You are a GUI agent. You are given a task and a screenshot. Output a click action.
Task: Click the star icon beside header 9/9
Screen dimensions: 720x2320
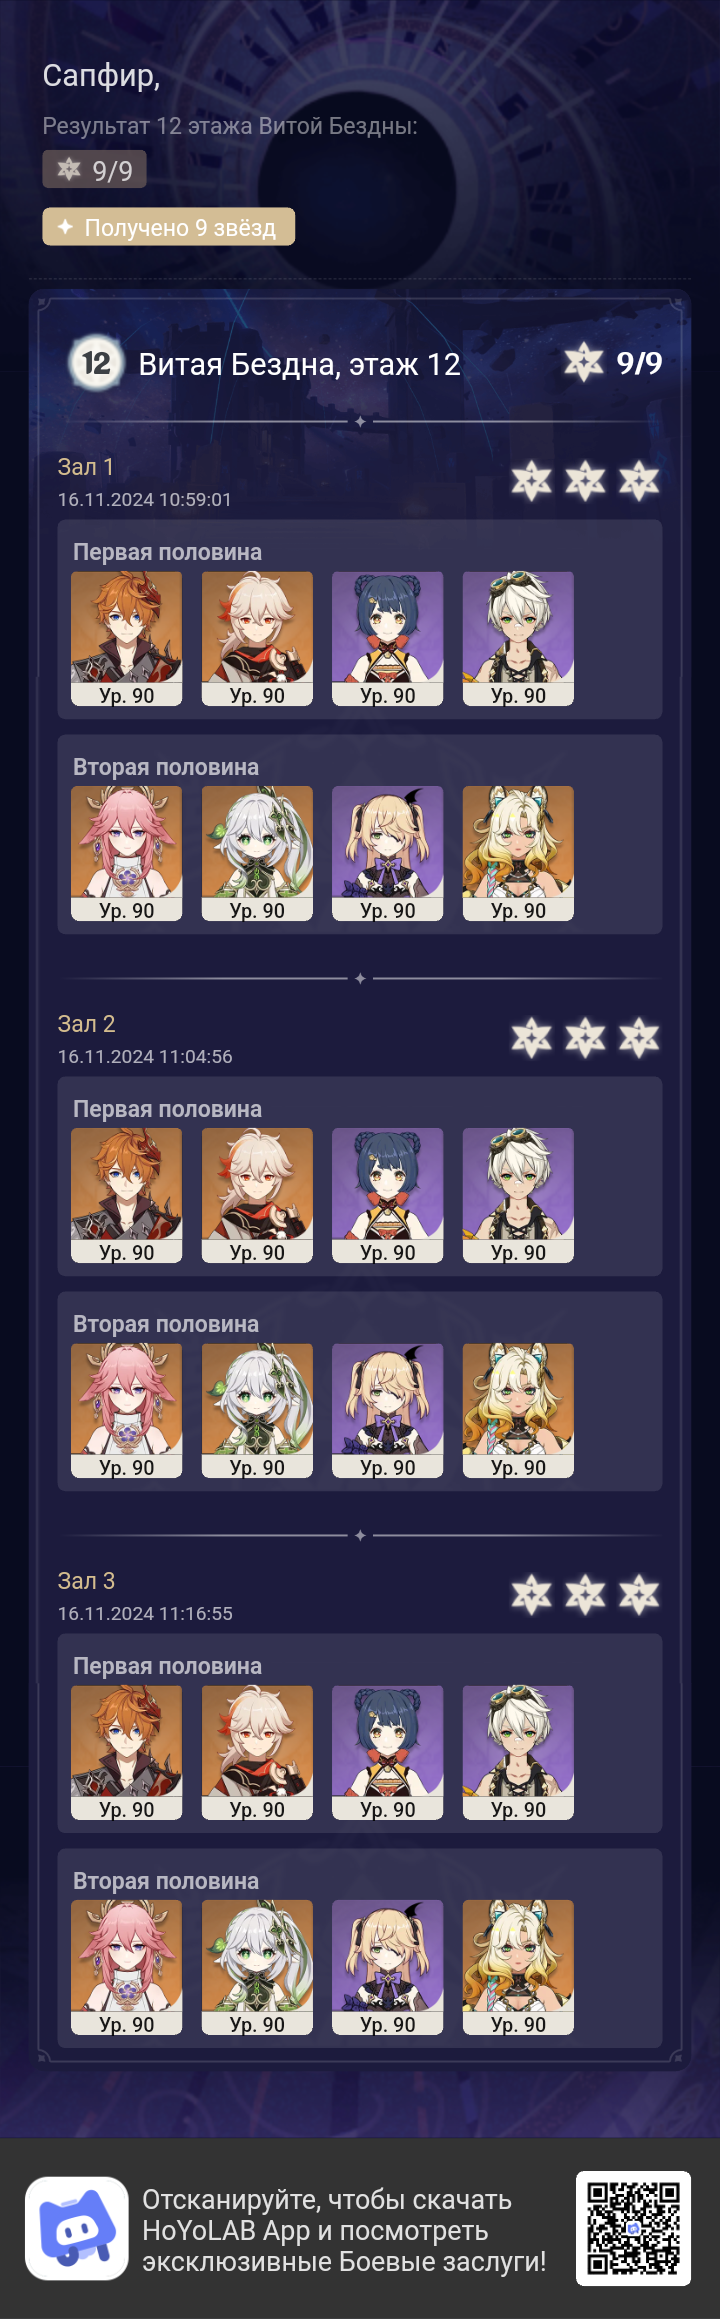pos(584,362)
